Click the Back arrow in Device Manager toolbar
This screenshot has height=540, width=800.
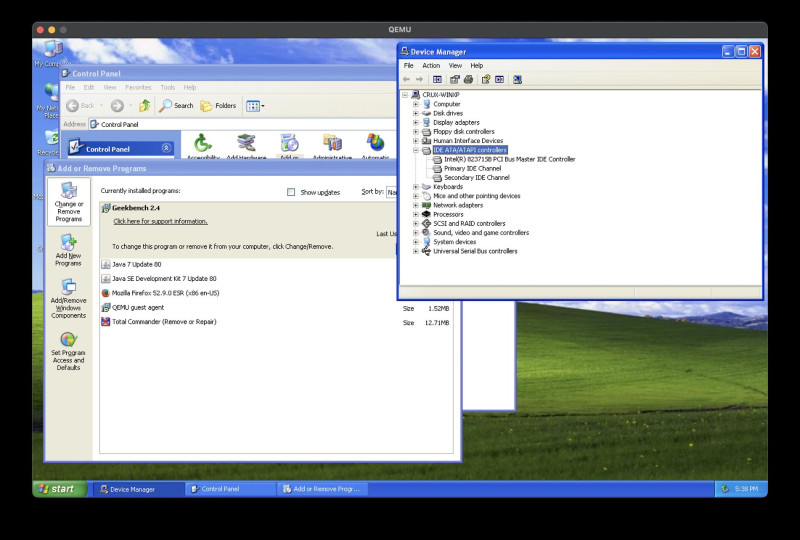407,80
